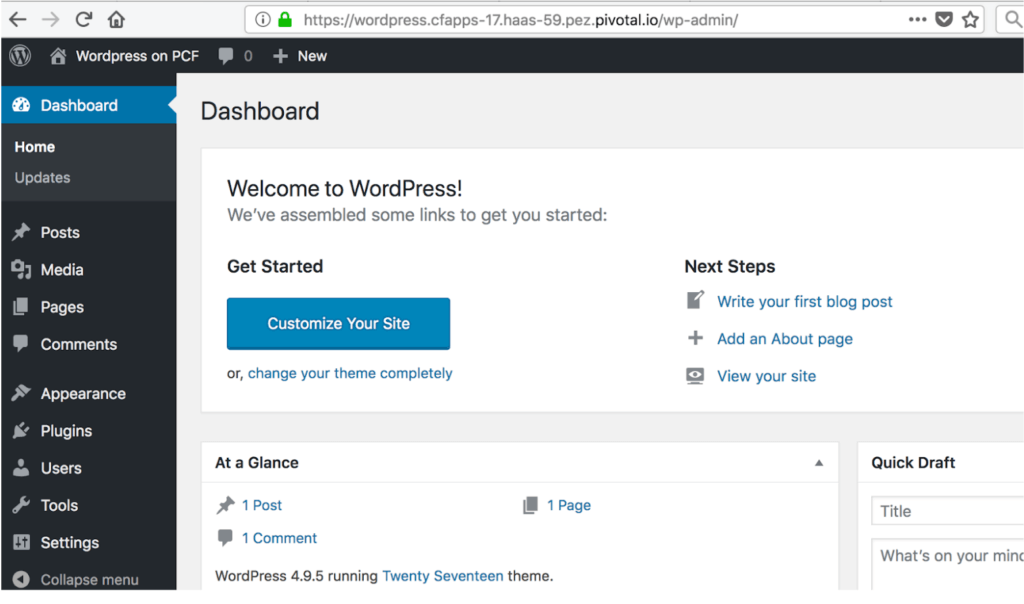The width and height of the screenshot is (1024, 604).
Task: Click the Posts pushpin icon in sidebar
Action: pyautogui.click(x=21, y=232)
